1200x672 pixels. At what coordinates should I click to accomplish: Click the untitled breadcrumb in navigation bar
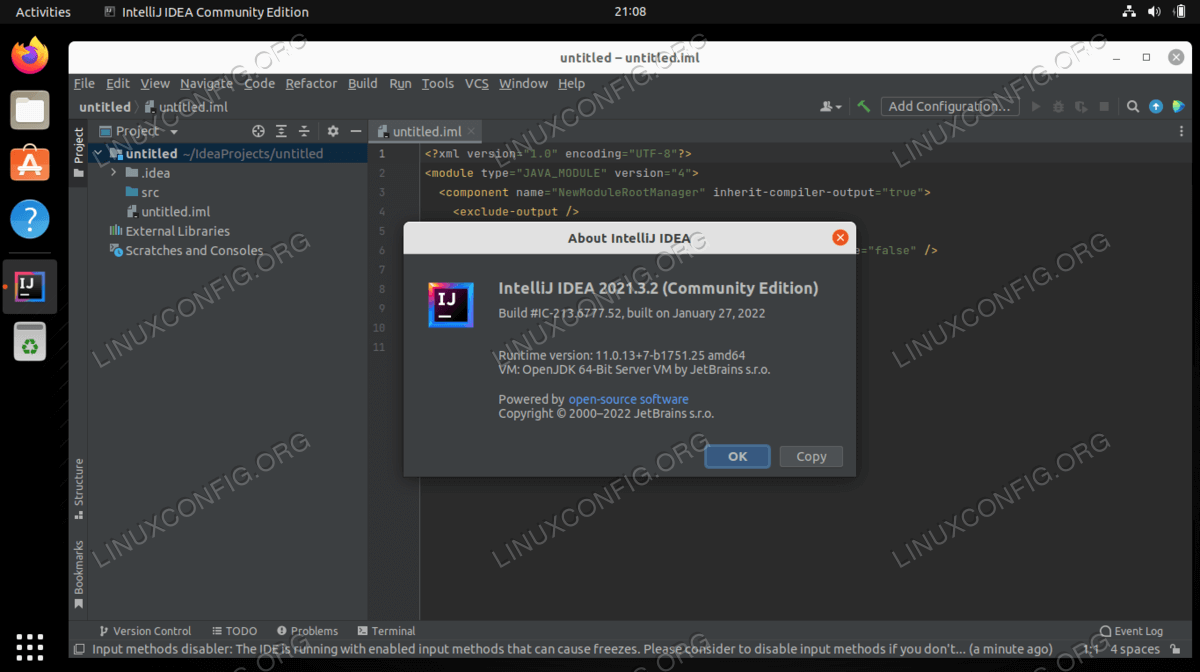(x=105, y=107)
